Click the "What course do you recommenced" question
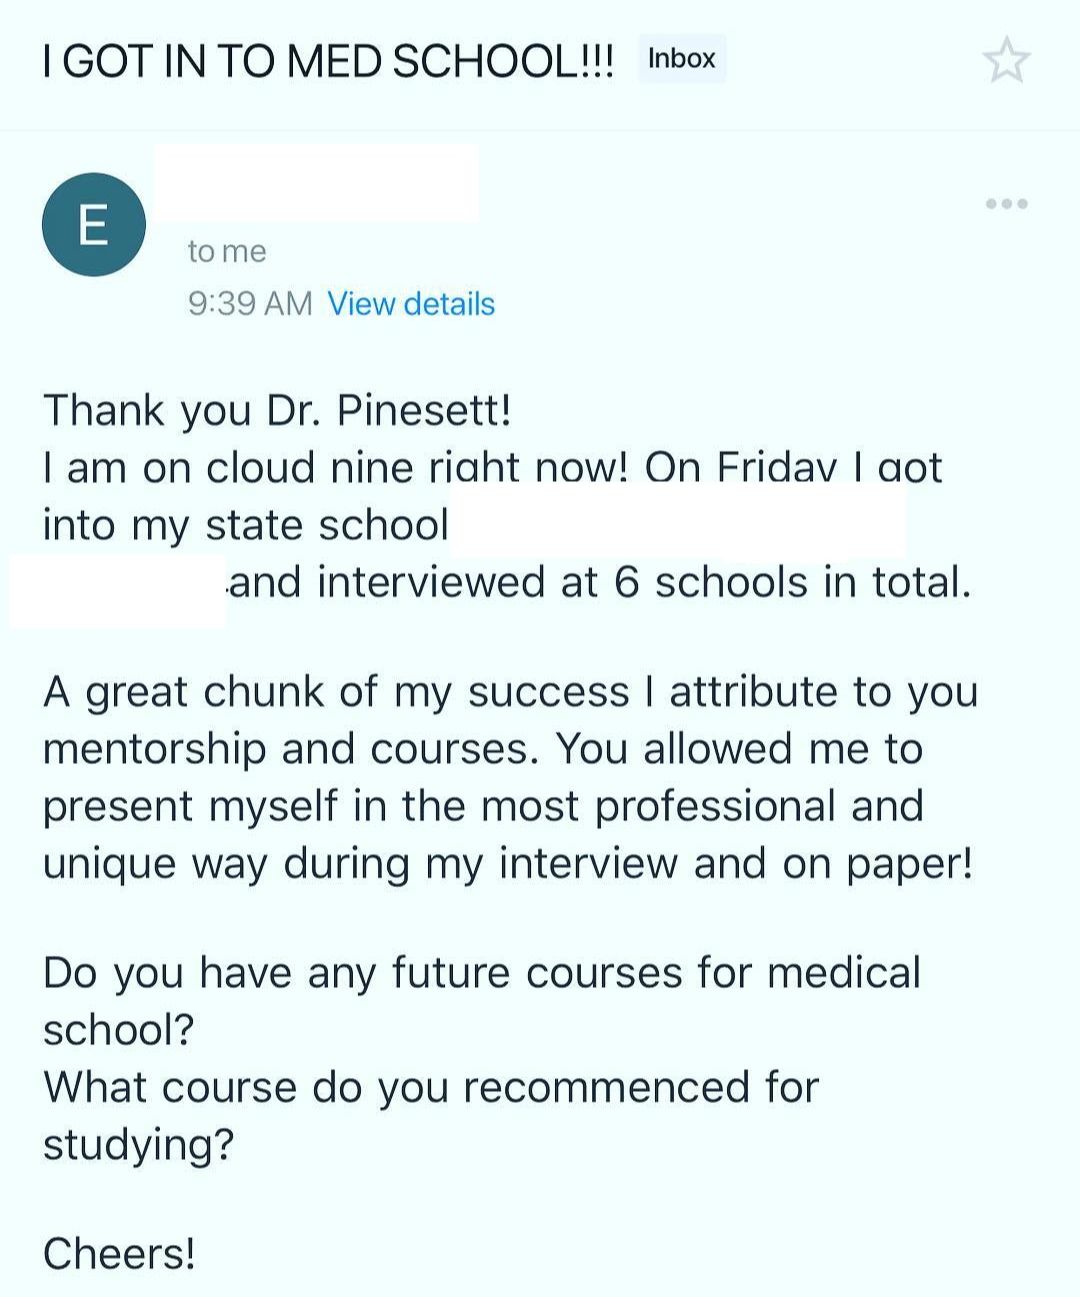1080x1297 pixels. (430, 1088)
